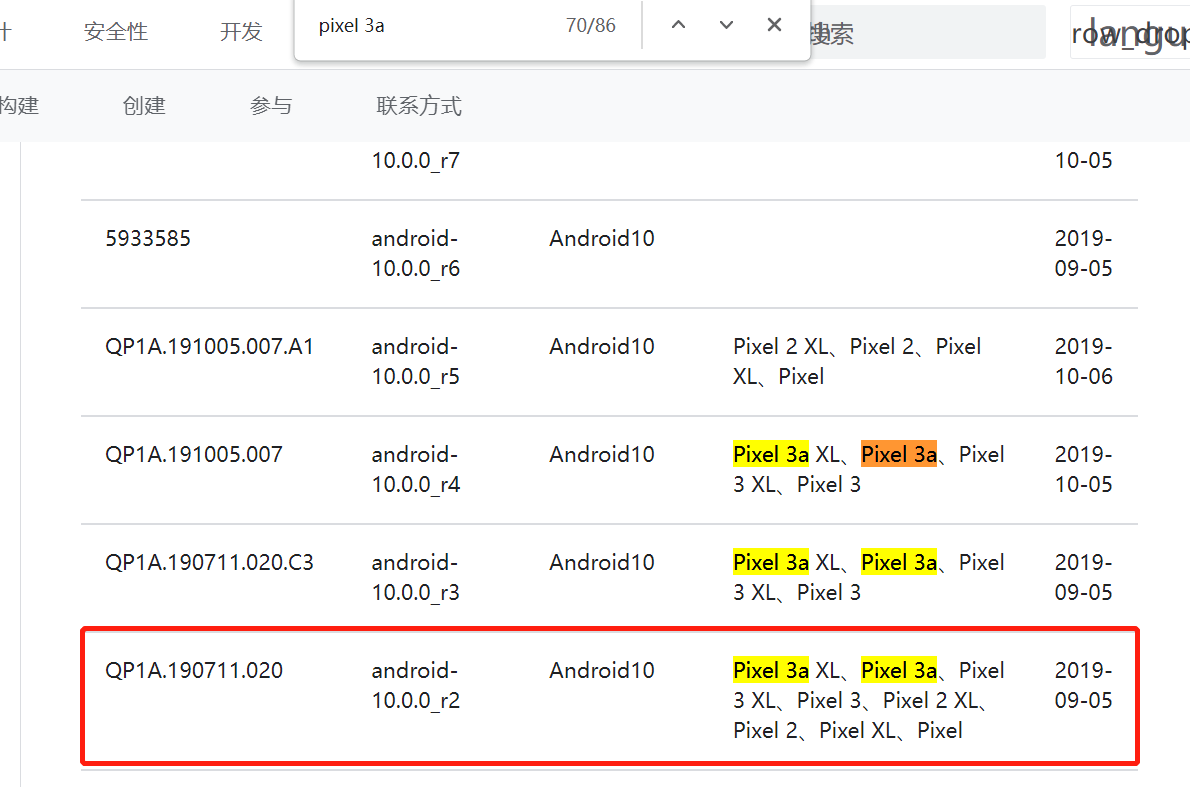Focus the 搜索 search box
Viewport: 1190px width, 787px height.
click(x=925, y=35)
